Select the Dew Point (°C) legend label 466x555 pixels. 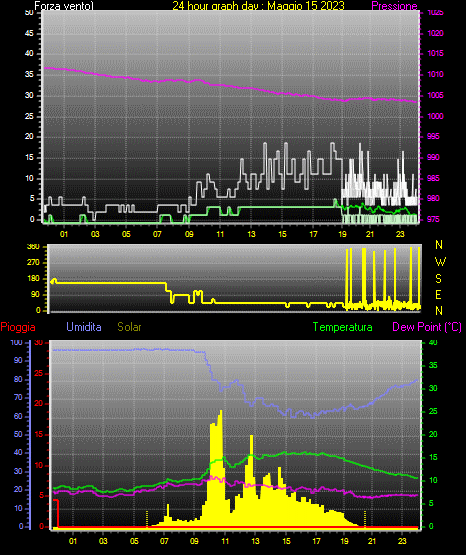point(427,327)
